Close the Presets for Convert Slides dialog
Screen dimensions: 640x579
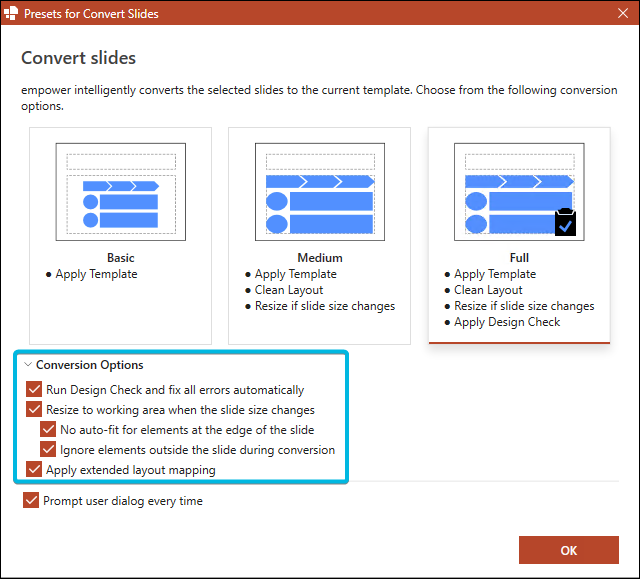[623, 13]
